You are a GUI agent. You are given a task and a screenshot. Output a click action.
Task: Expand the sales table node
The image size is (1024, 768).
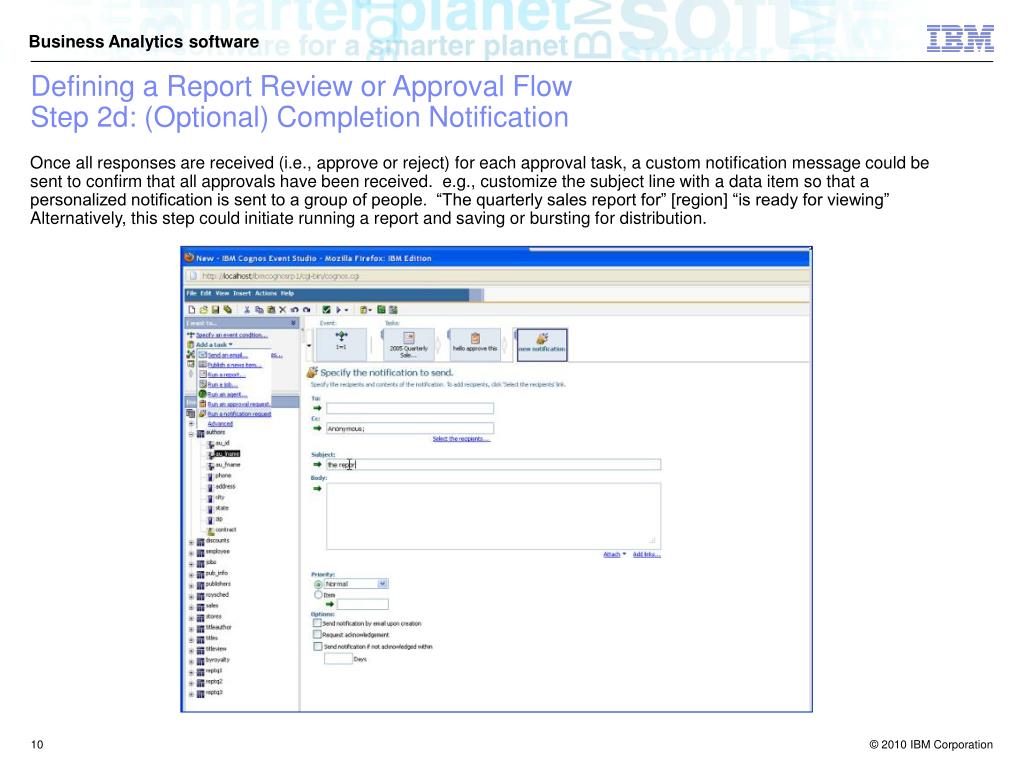click(191, 607)
